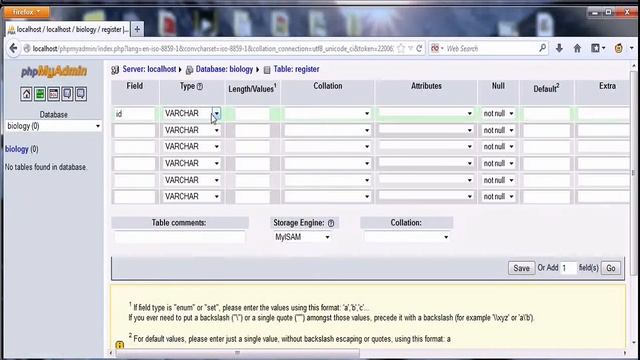The height and width of the screenshot is (360, 640).
Task: Open the biology link in the sidebar
Action: tap(17, 149)
